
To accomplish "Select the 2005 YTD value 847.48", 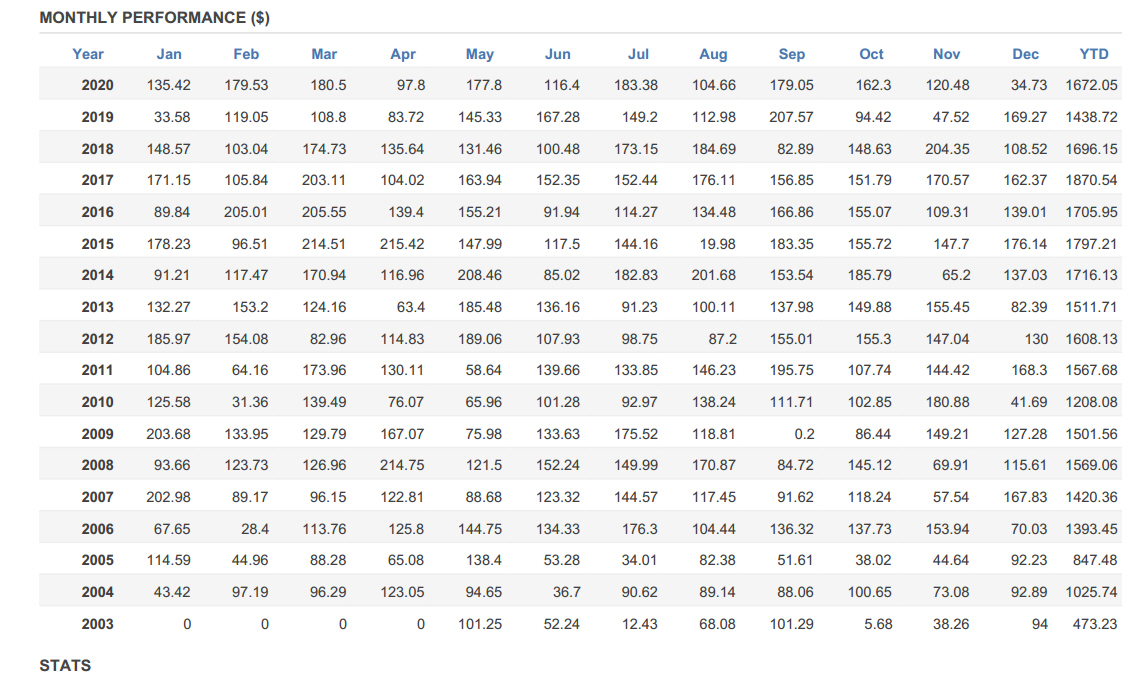I will pos(1095,560).
